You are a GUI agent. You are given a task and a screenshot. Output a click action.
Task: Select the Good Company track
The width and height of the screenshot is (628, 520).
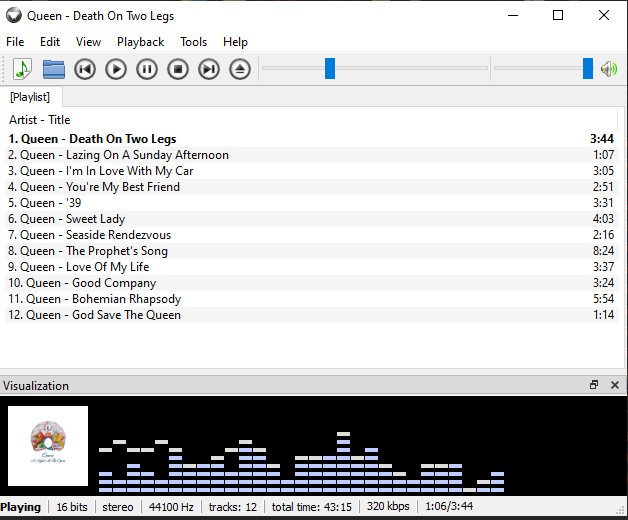click(311, 283)
